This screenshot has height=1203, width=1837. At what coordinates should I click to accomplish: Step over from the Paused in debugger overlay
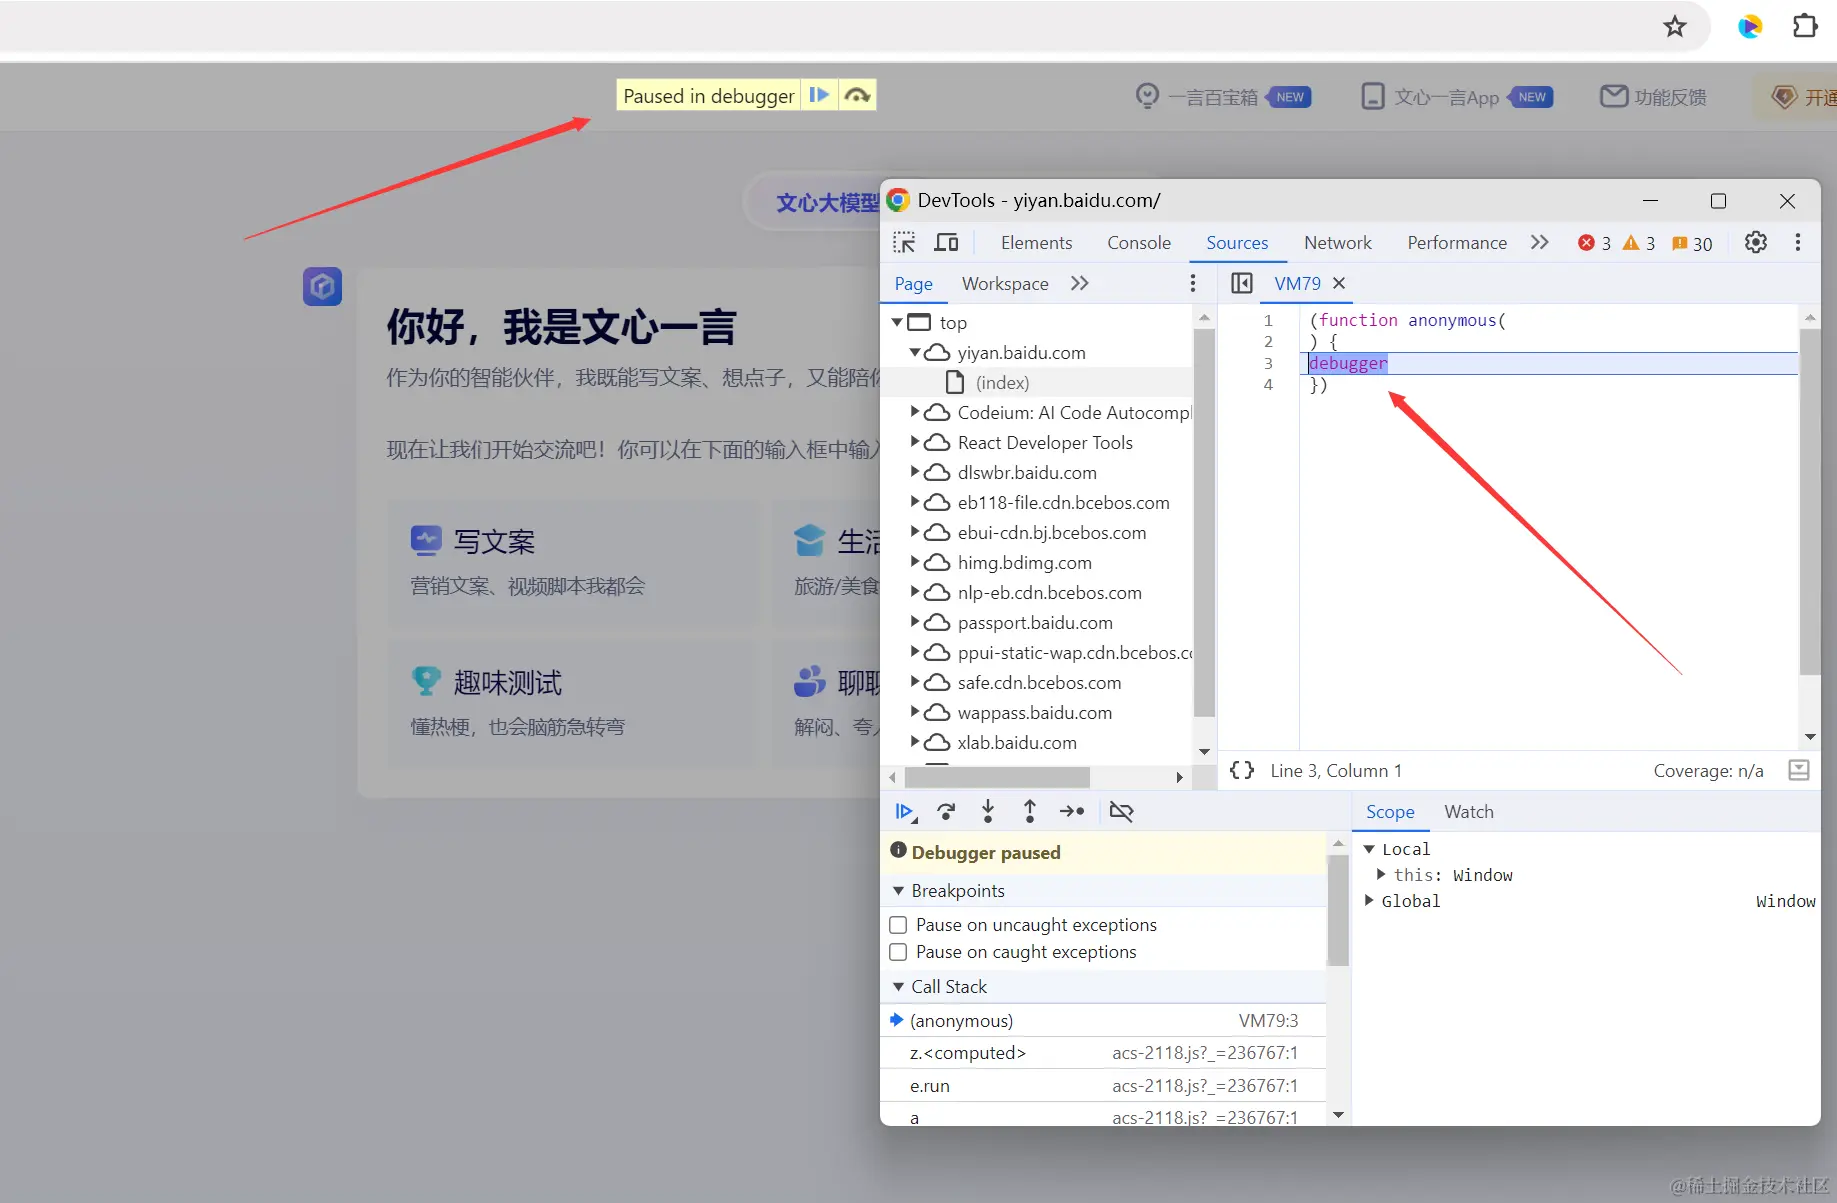pyautogui.click(x=857, y=95)
